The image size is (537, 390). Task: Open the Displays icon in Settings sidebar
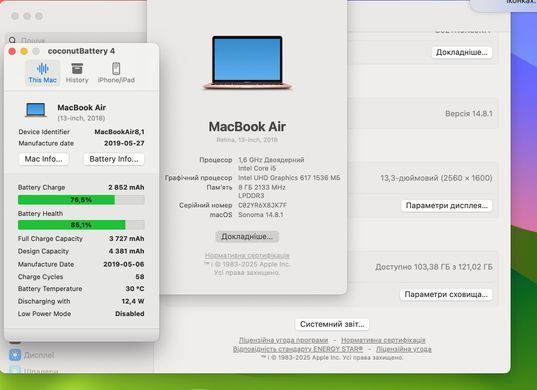[15, 355]
